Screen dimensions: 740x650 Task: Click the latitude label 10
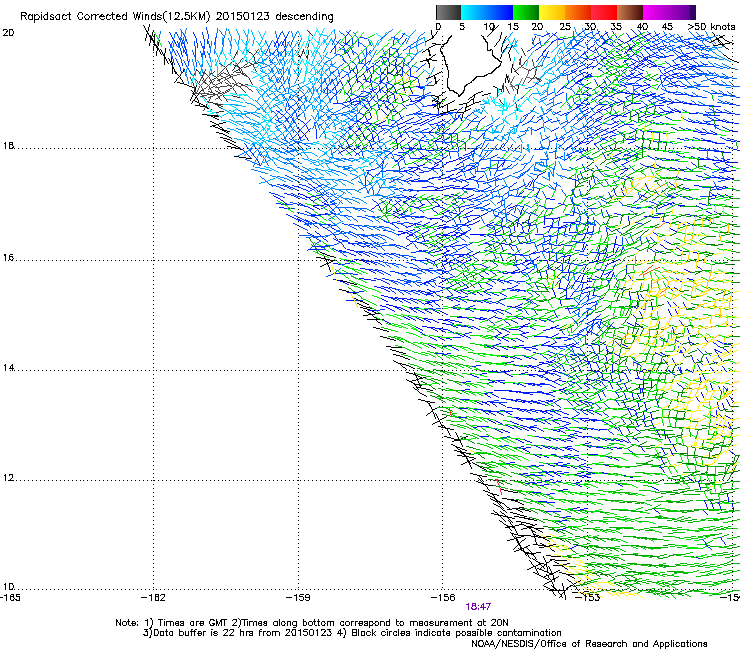[8, 587]
